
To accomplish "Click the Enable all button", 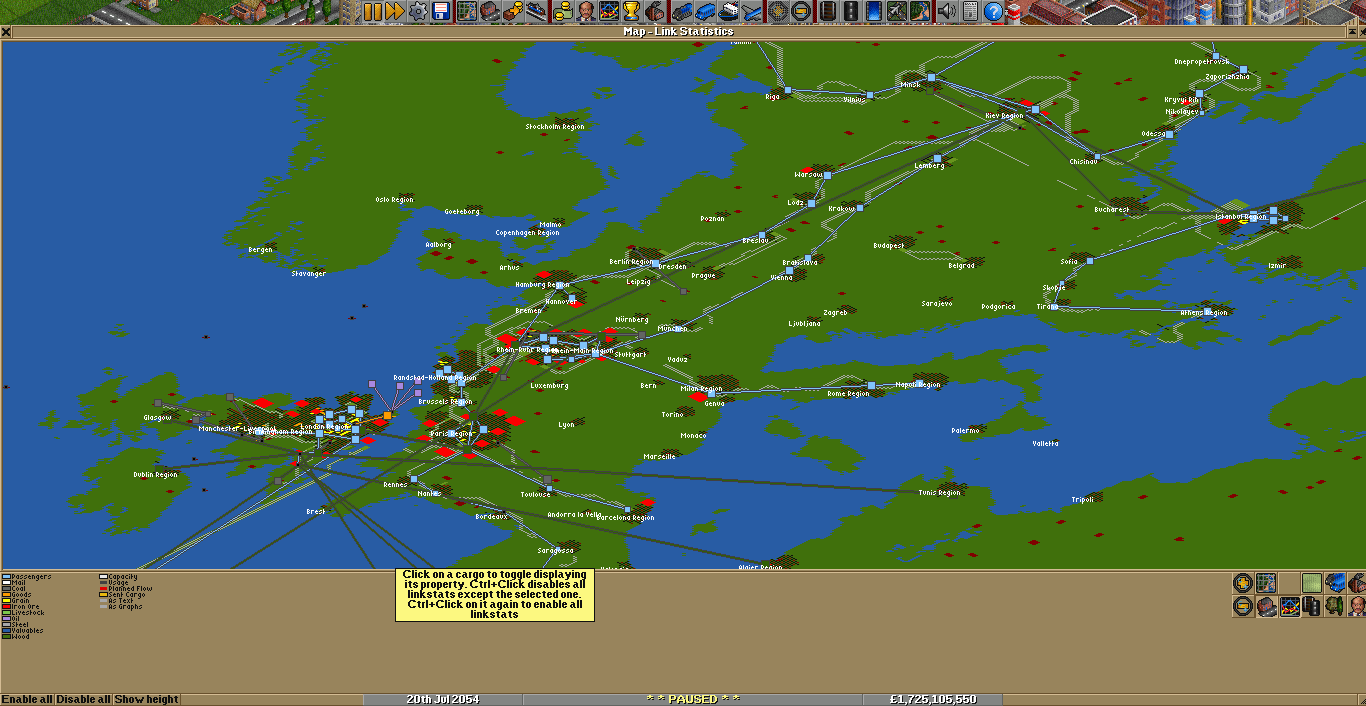I will (x=28, y=699).
